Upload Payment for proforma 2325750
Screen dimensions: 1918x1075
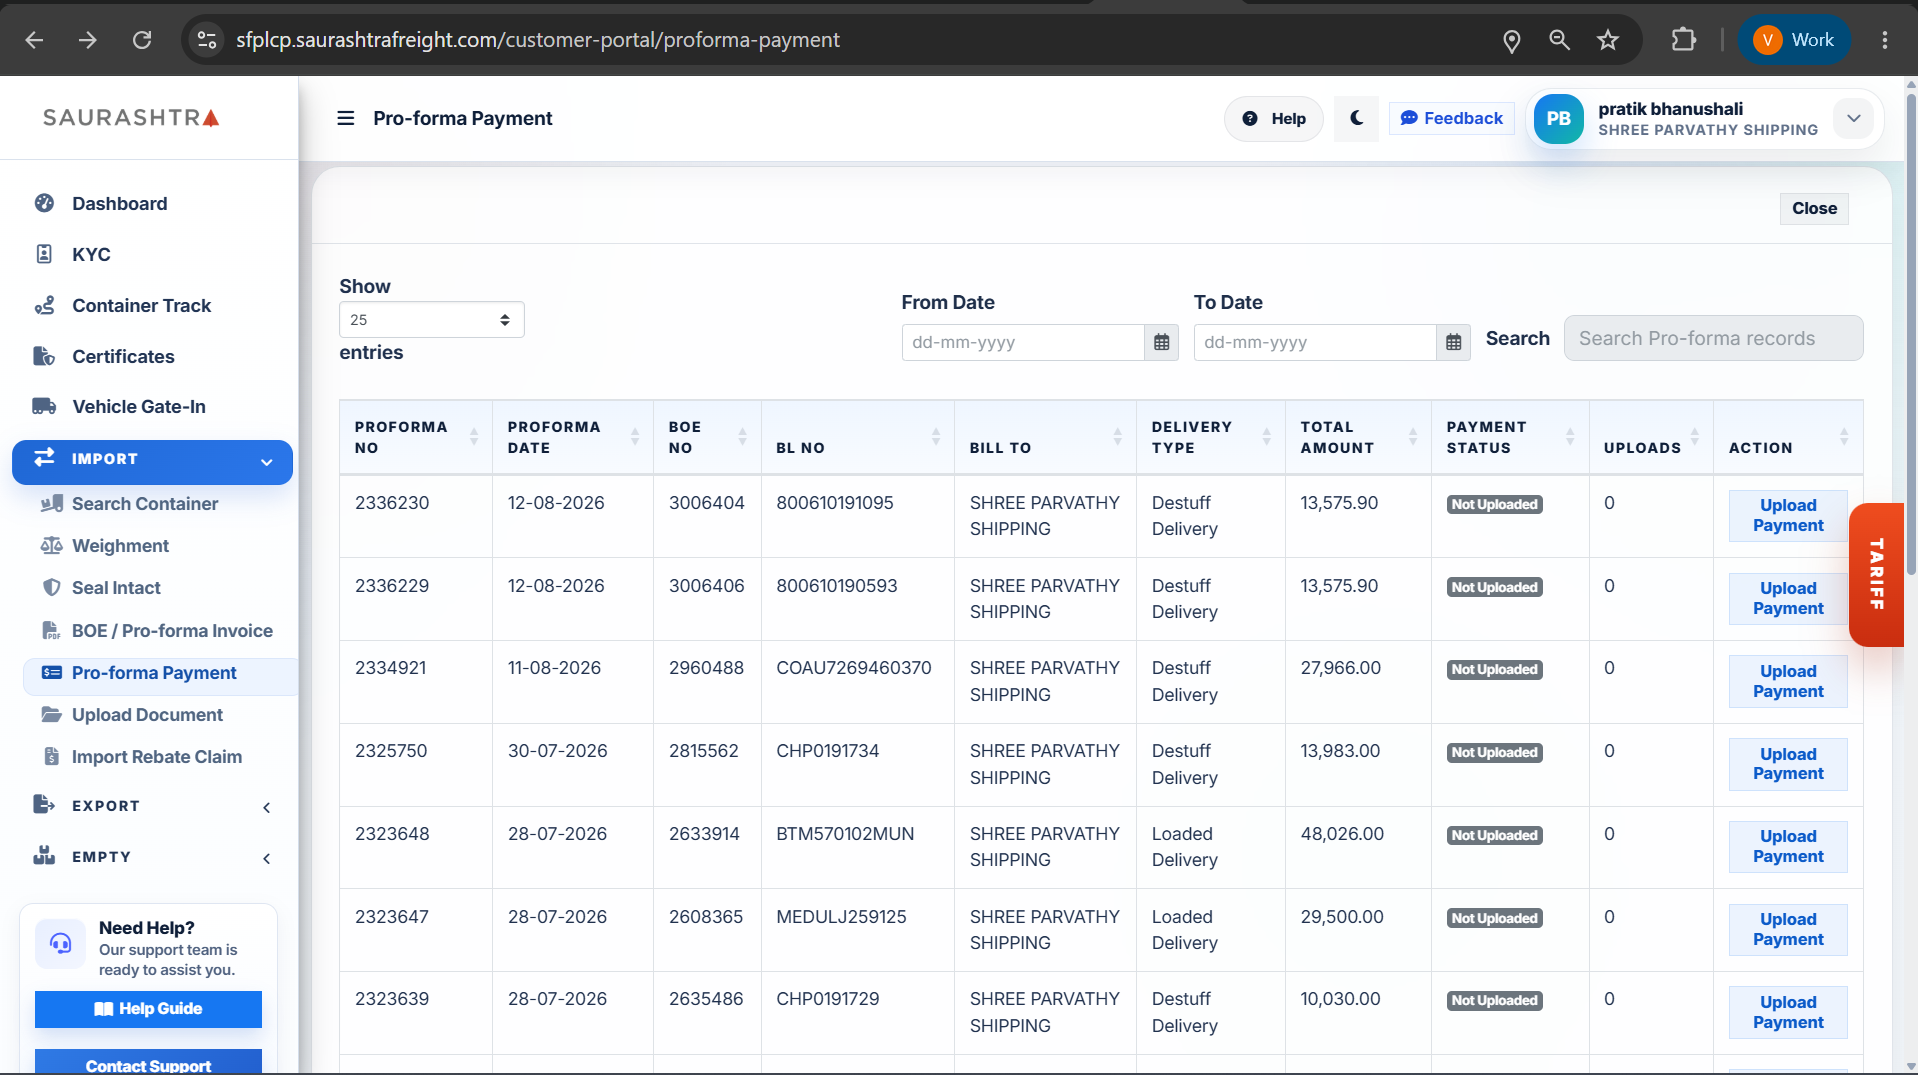[x=1787, y=765]
